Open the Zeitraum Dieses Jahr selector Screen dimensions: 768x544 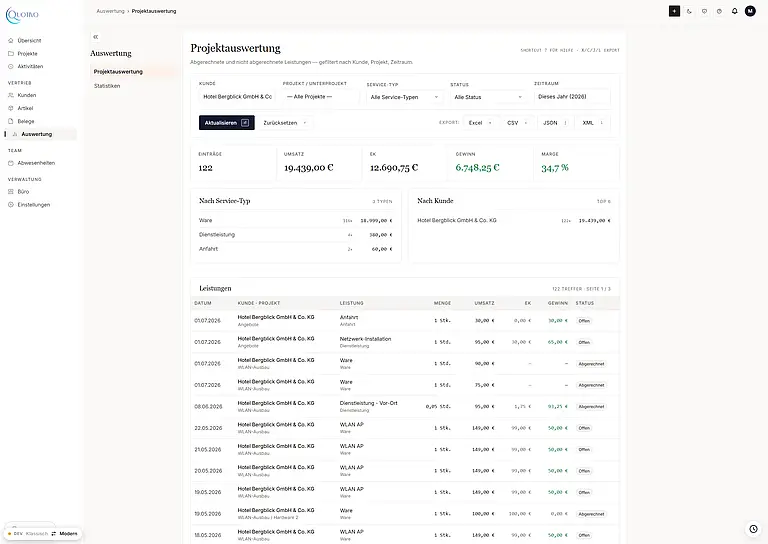pos(572,96)
